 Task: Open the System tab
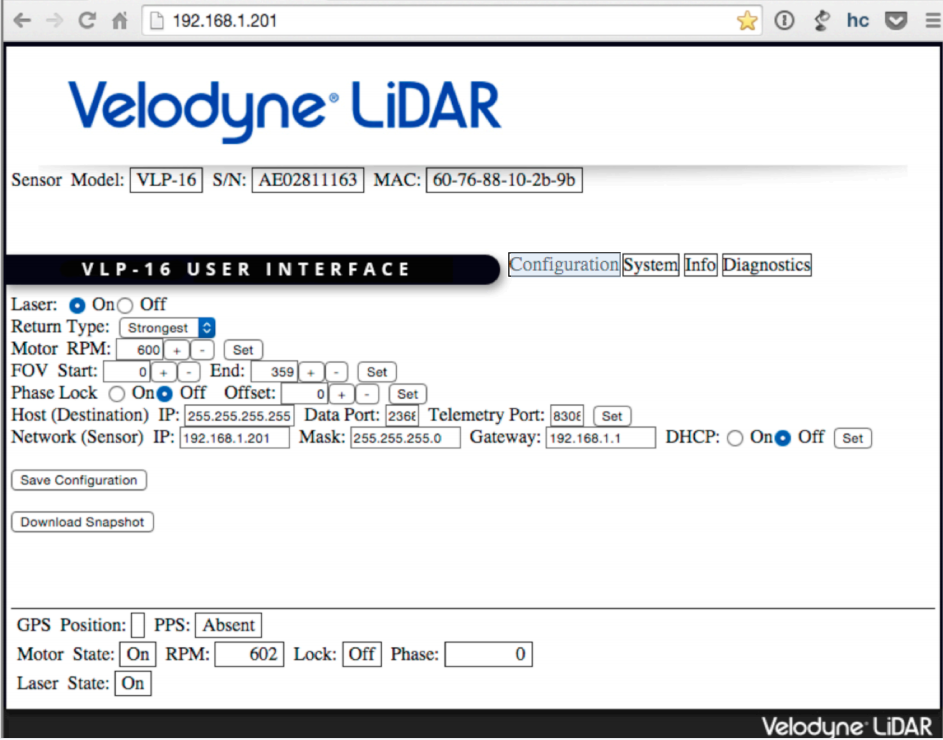click(x=651, y=265)
